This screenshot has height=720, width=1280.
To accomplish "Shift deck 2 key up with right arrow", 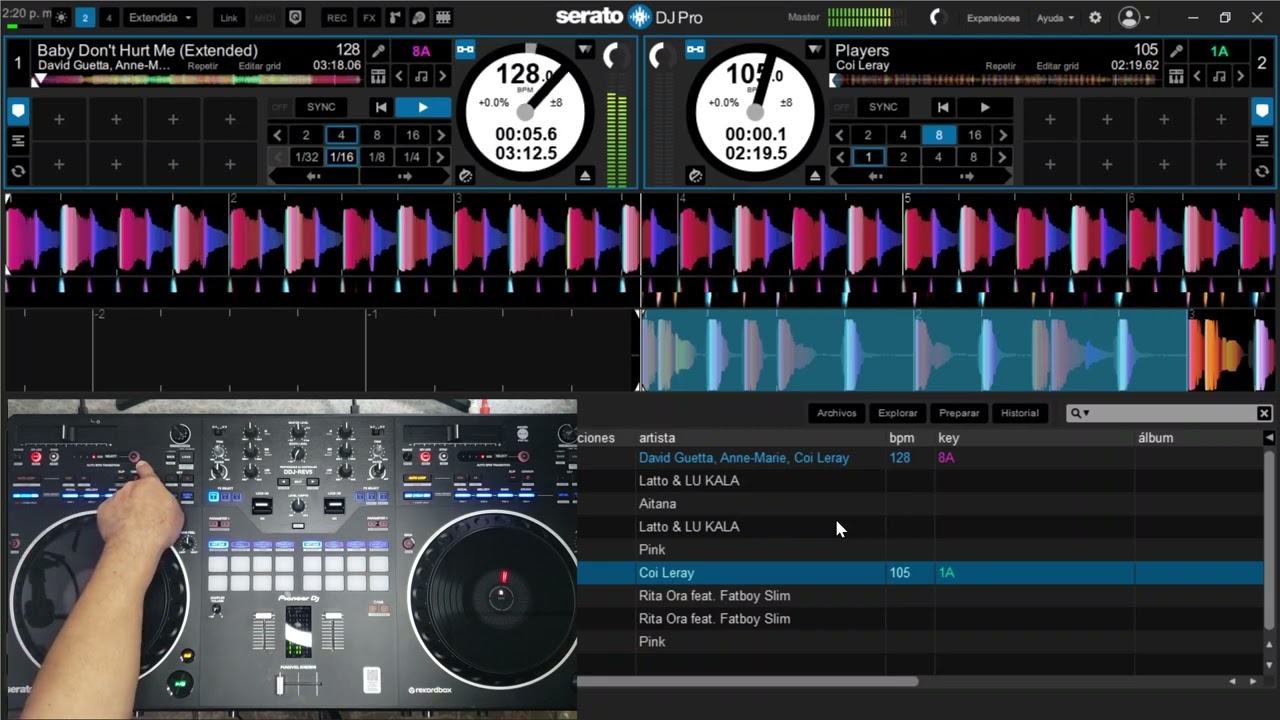I will pyautogui.click(x=1240, y=76).
